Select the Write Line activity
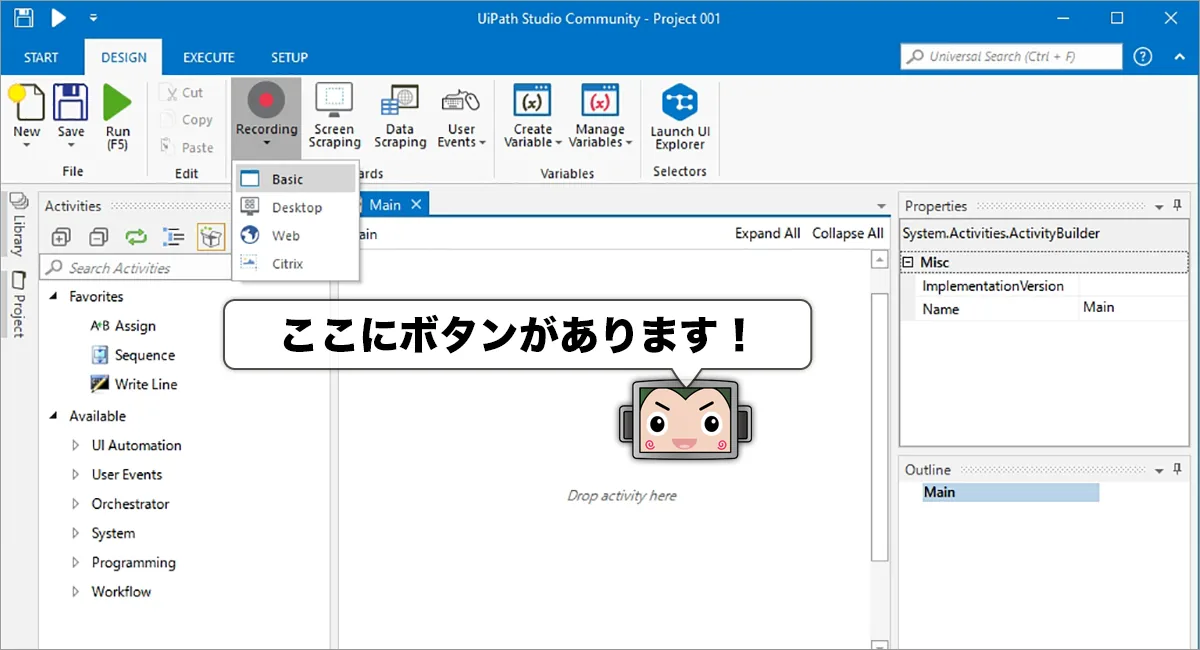1200x650 pixels. coord(134,384)
